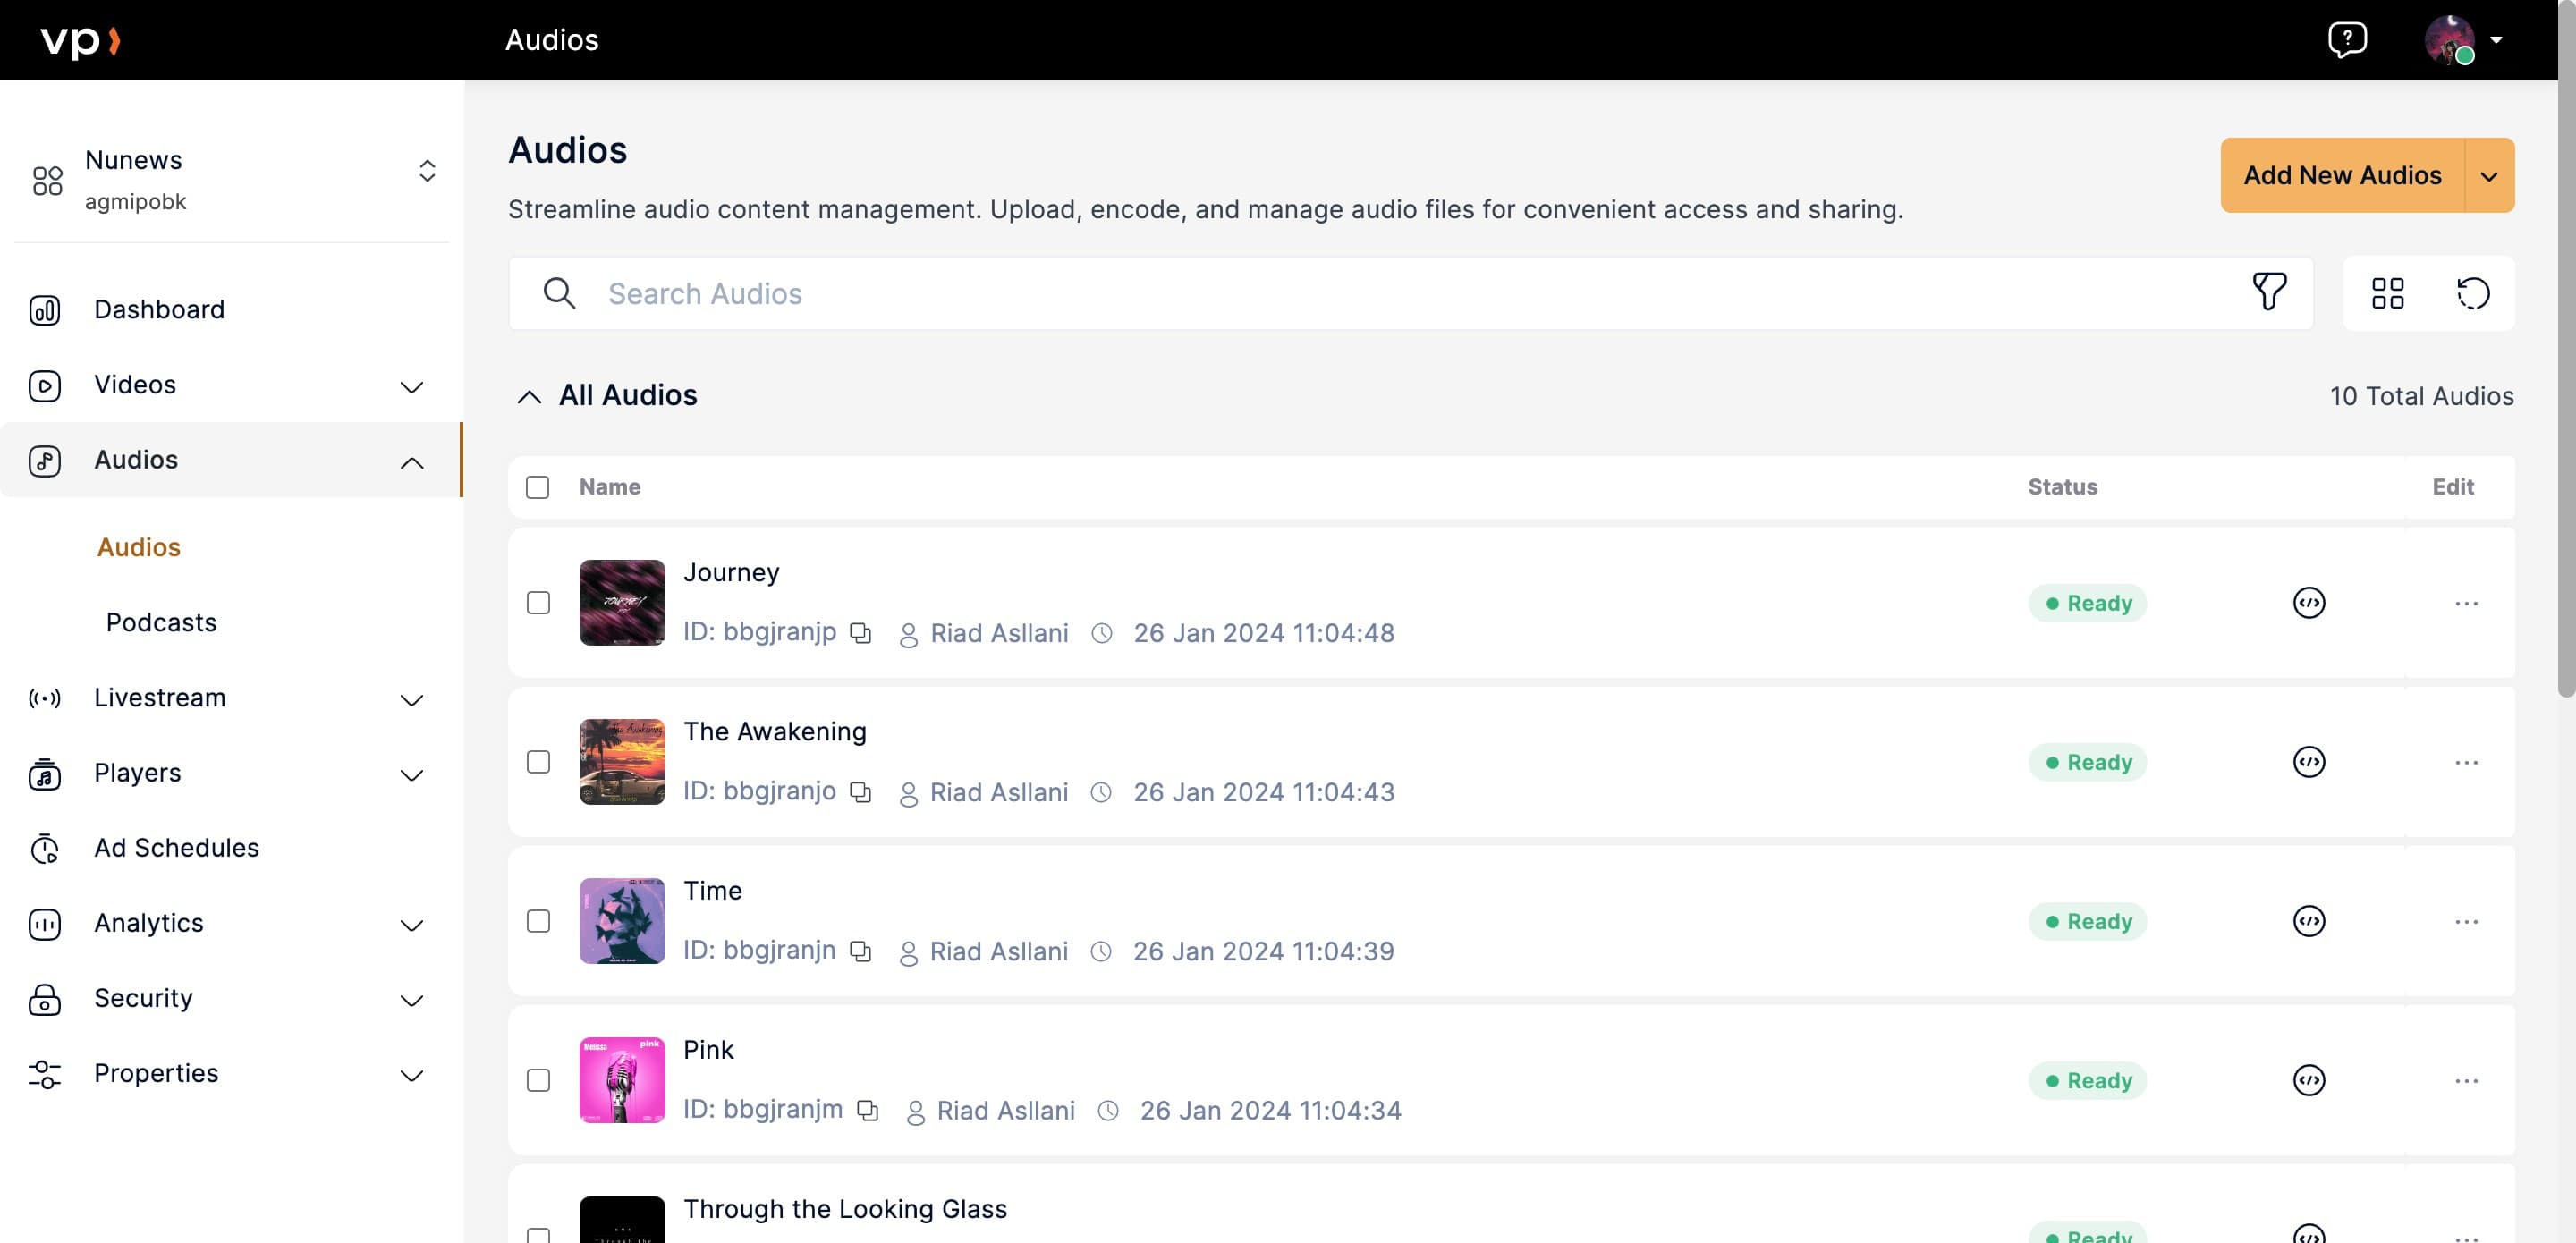Open embed code for The Awakening
Viewport: 2576px width, 1243px height.
[x=2309, y=761]
